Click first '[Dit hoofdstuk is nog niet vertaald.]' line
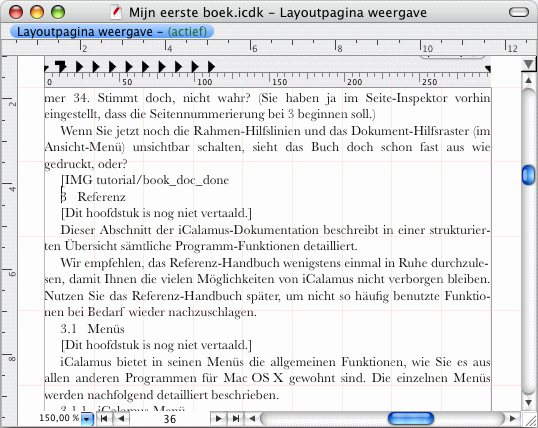 pyautogui.click(x=156, y=213)
